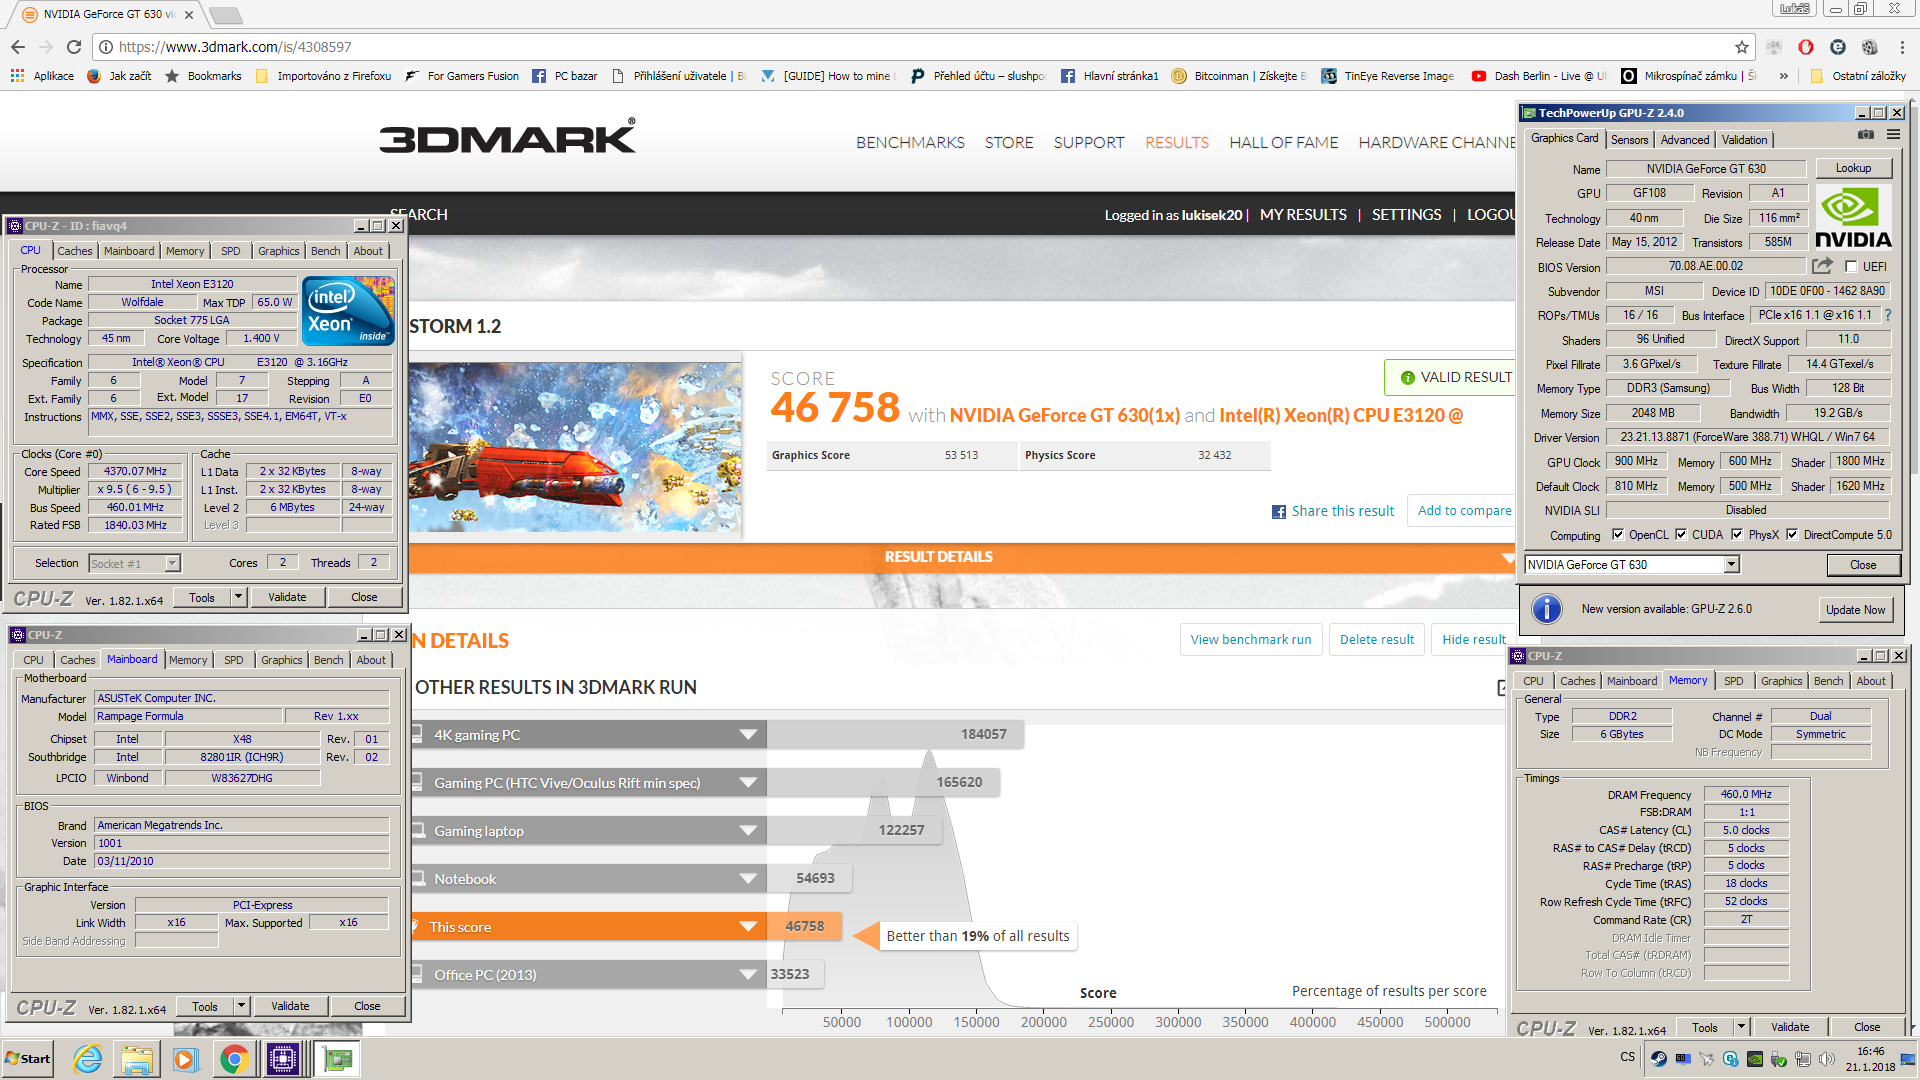Toggle the CUDA checkbox
The height and width of the screenshot is (1080, 1920).
pos(1681,535)
